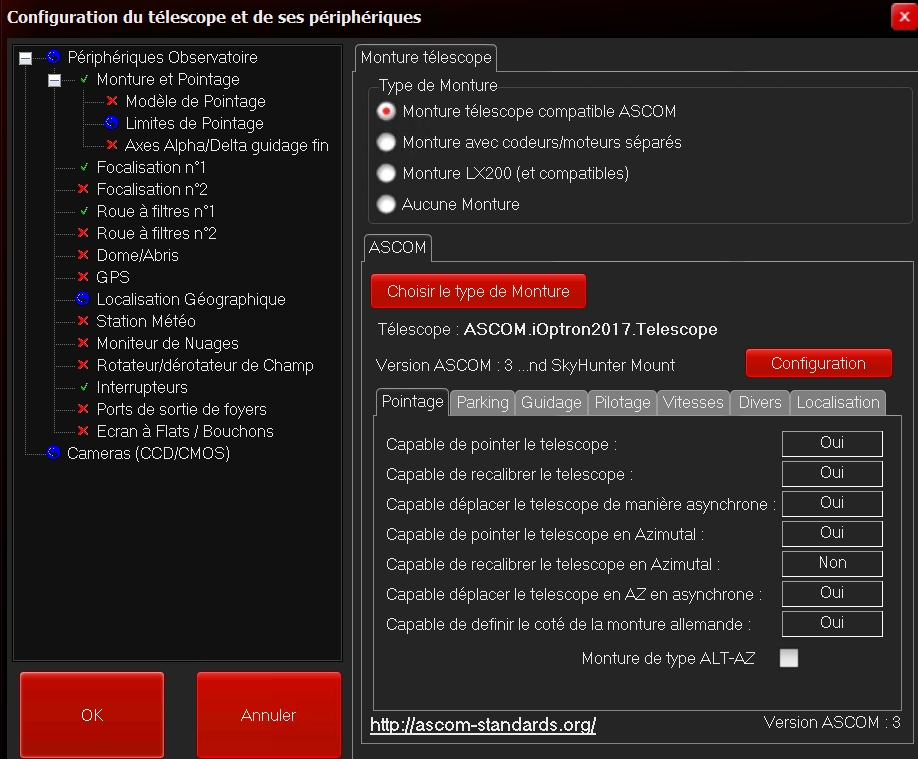Click the red X icon beside Modèle de Pointage
This screenshot has width=918, height=759.
pos(112,101)
